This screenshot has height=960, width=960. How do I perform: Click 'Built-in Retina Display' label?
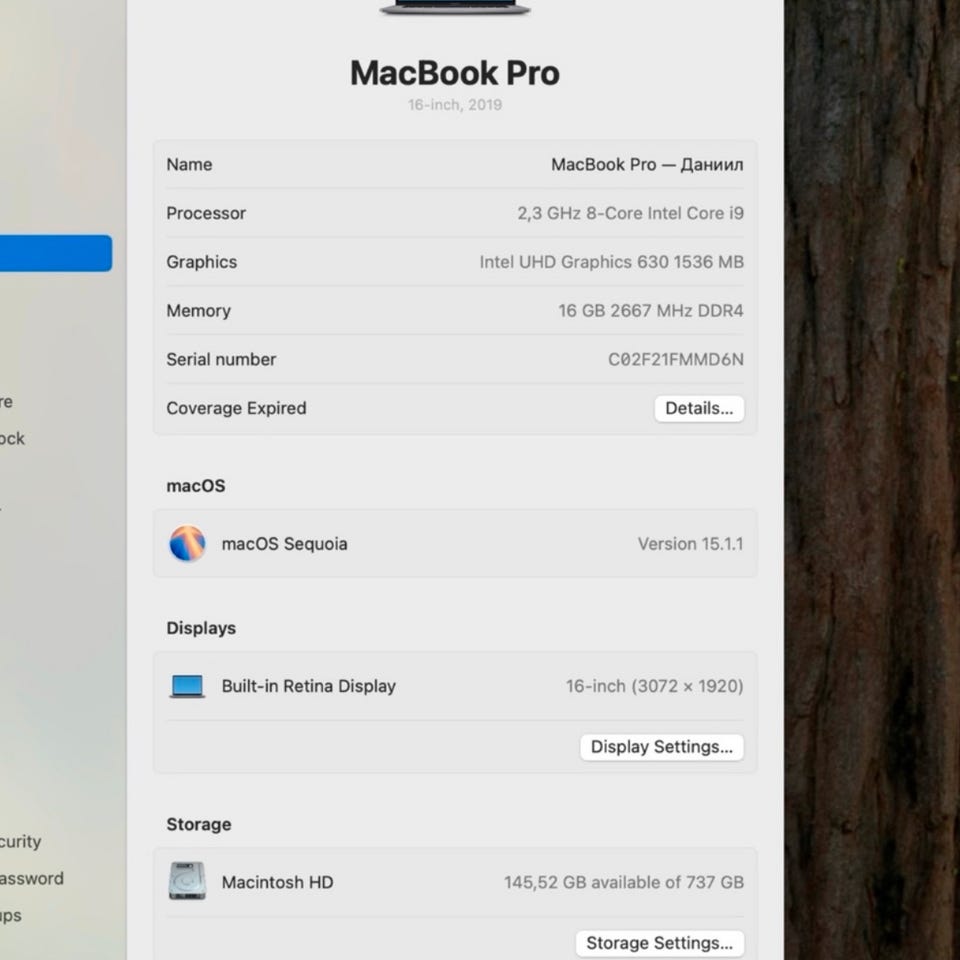pyautogui.click(x=309, y=686)
